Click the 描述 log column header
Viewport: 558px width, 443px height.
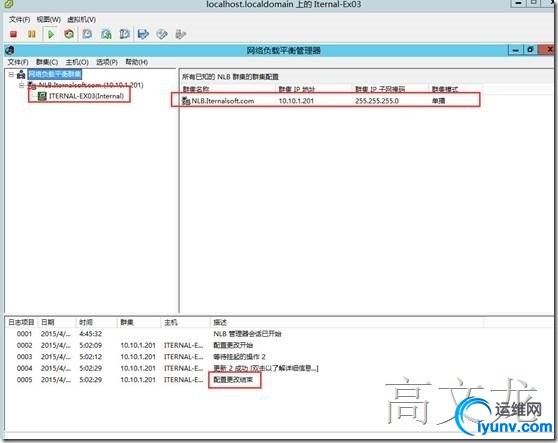pyautogui.click(x=220, y=322)
